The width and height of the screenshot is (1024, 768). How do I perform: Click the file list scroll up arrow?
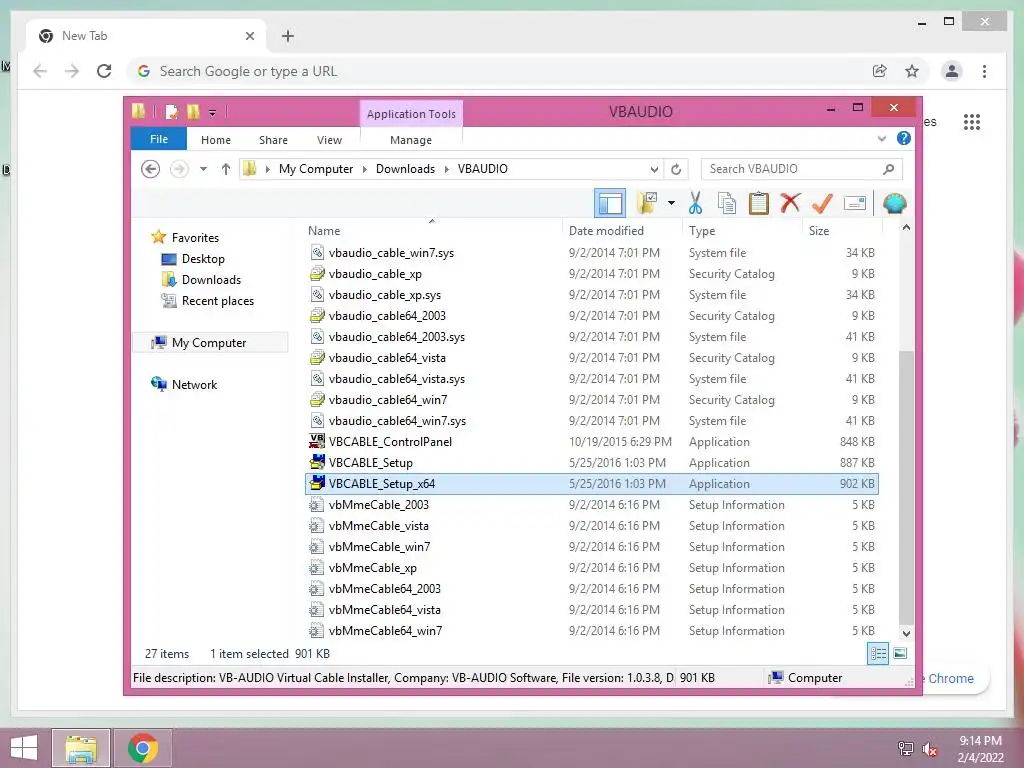click(906, 227)
